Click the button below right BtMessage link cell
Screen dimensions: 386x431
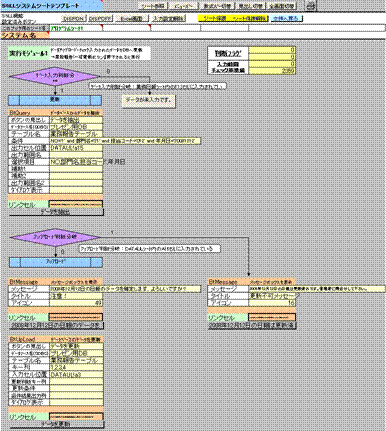tap(252, 325)
